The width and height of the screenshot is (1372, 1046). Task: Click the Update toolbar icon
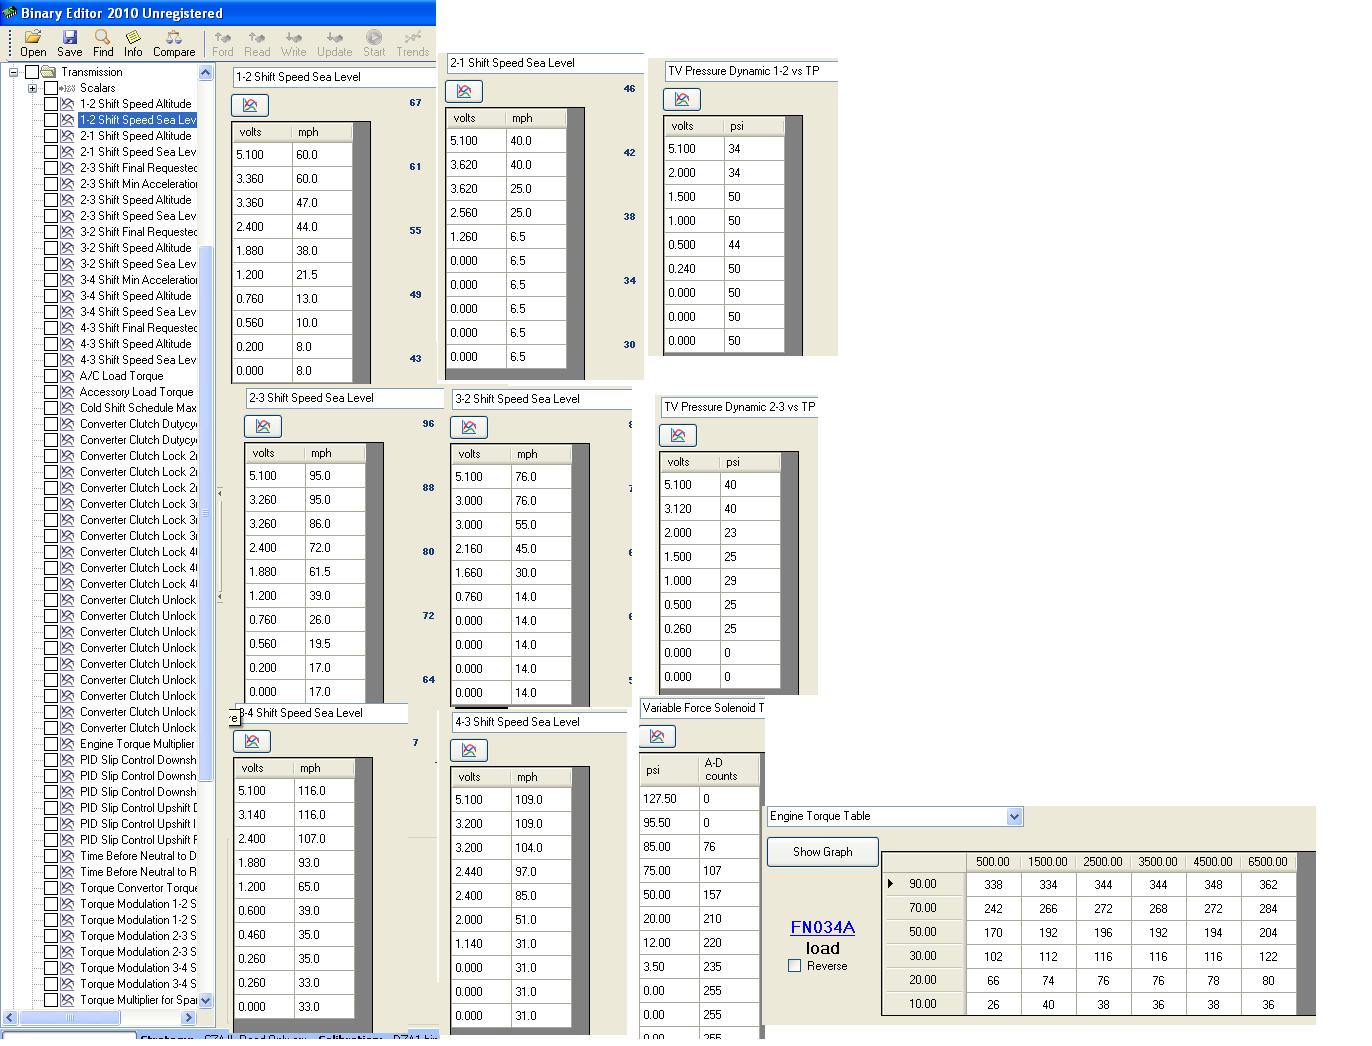click(x=335, y=43)
